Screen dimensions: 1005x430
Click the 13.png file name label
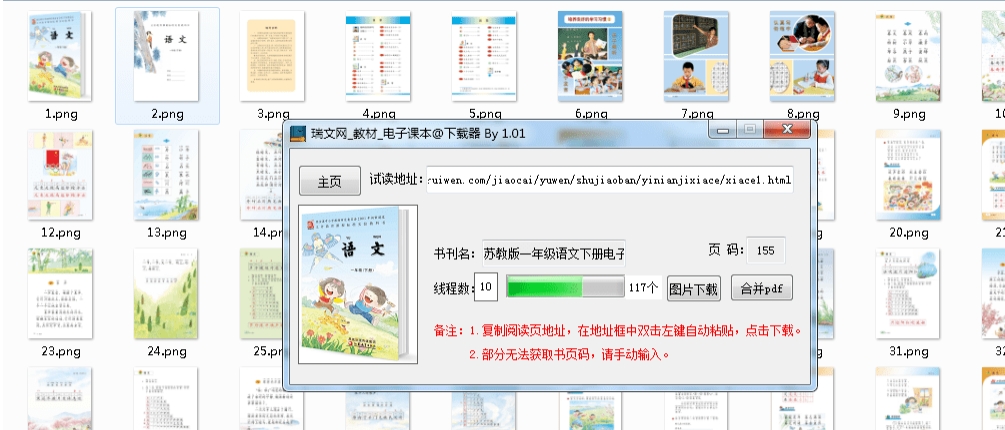(x=167, y=233)
